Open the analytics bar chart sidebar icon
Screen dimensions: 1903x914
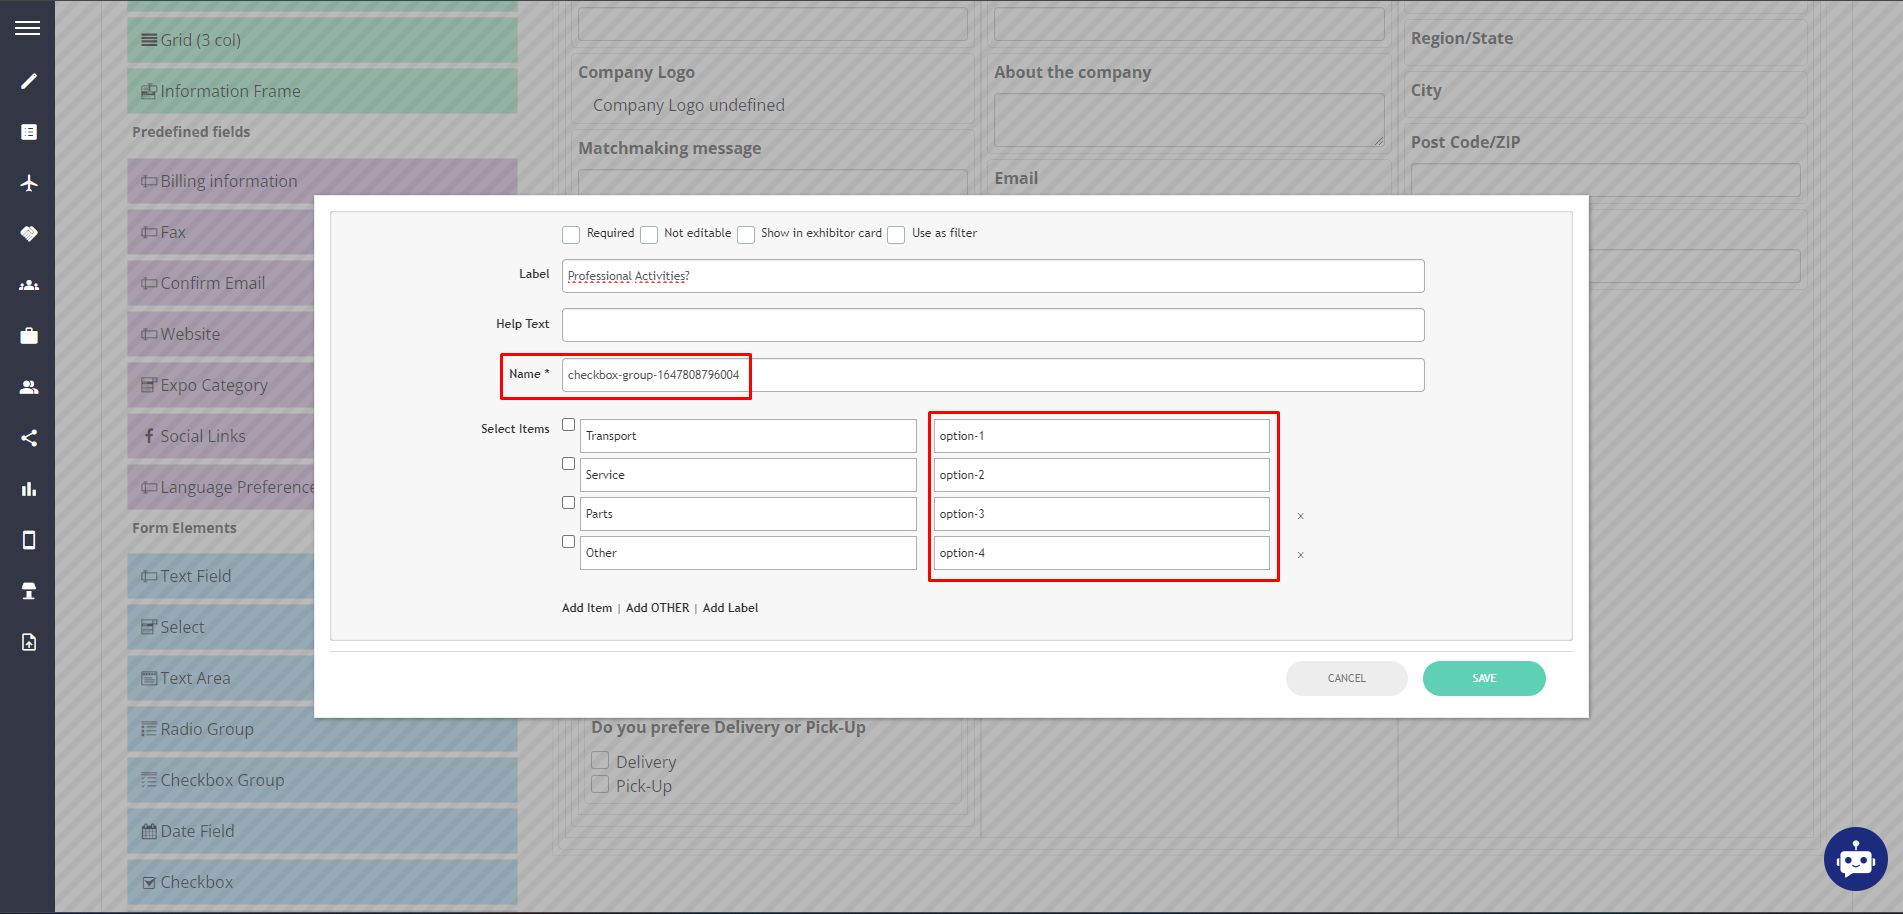pyautogui.click(x=29, y=488)
